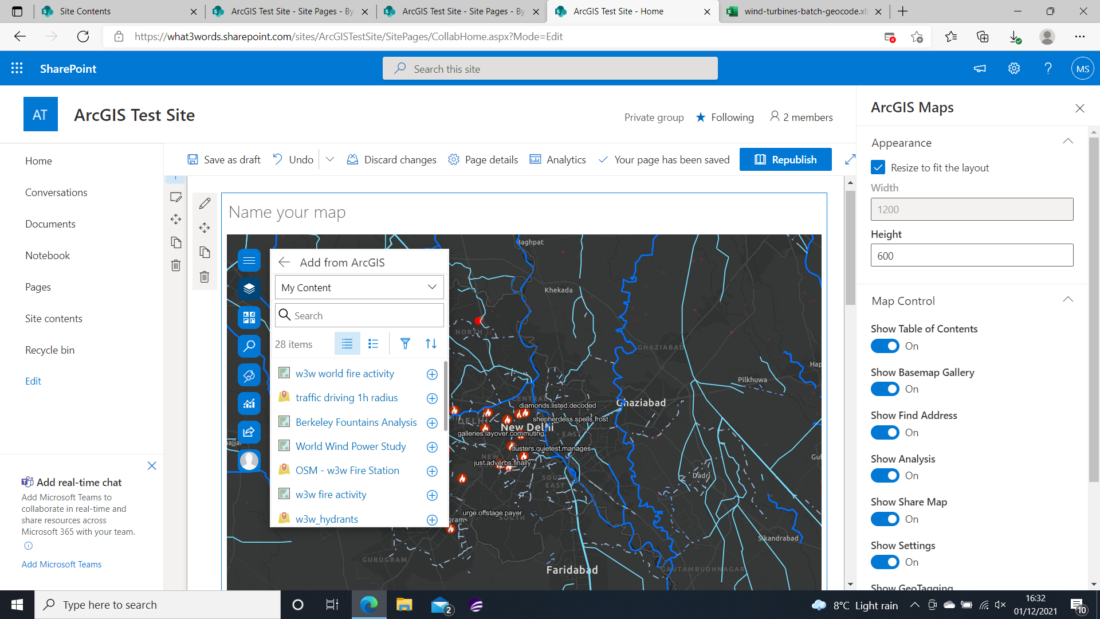Open Conversations in site navigation
Image resolution: width=1100 pixels, height=619 pixels.
coord(56,192)
